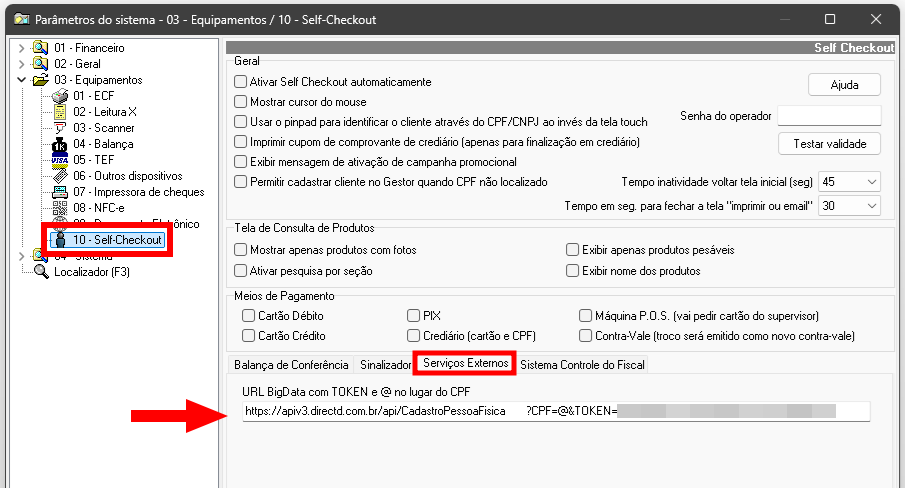Check Usar o pinpad para identificar cliente
The height and width of the screenshot is (488, 905).
(x=241, y=122)
